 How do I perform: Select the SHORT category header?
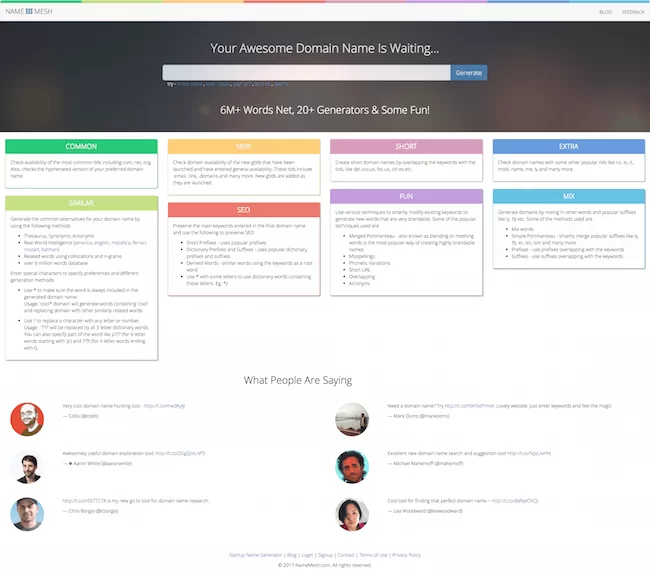pyautogui.click(x=406, y=146)
